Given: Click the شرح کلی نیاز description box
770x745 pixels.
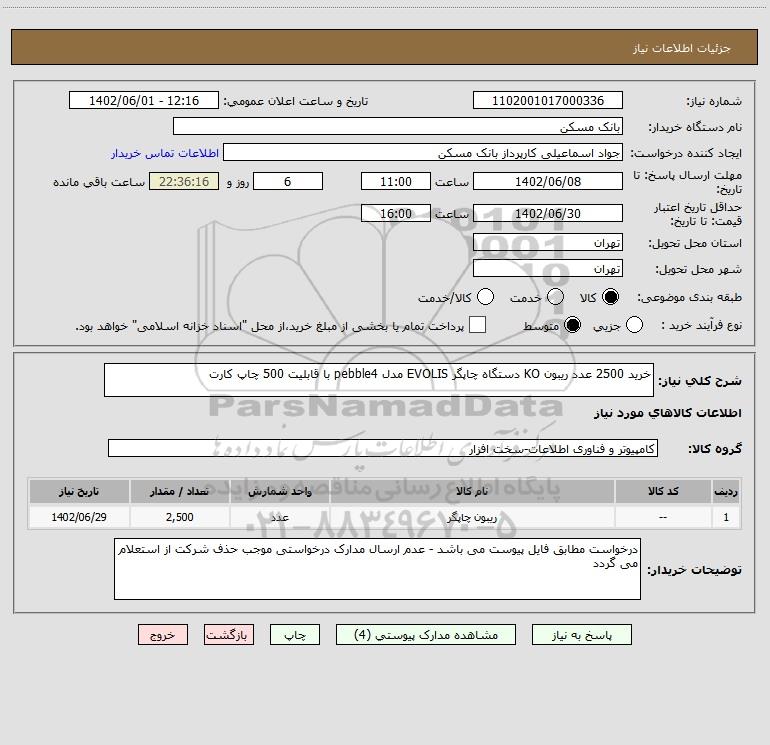Looking at the screenshot, I should coord(379,380).
